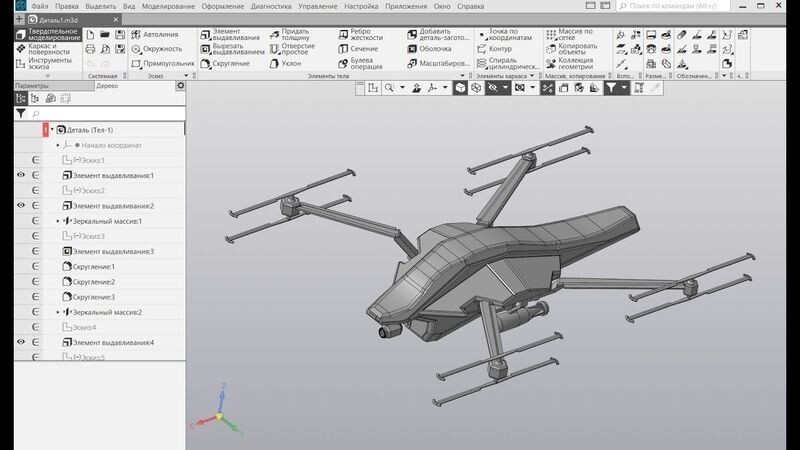Click the print icon in Системная panel

[90, 49]
